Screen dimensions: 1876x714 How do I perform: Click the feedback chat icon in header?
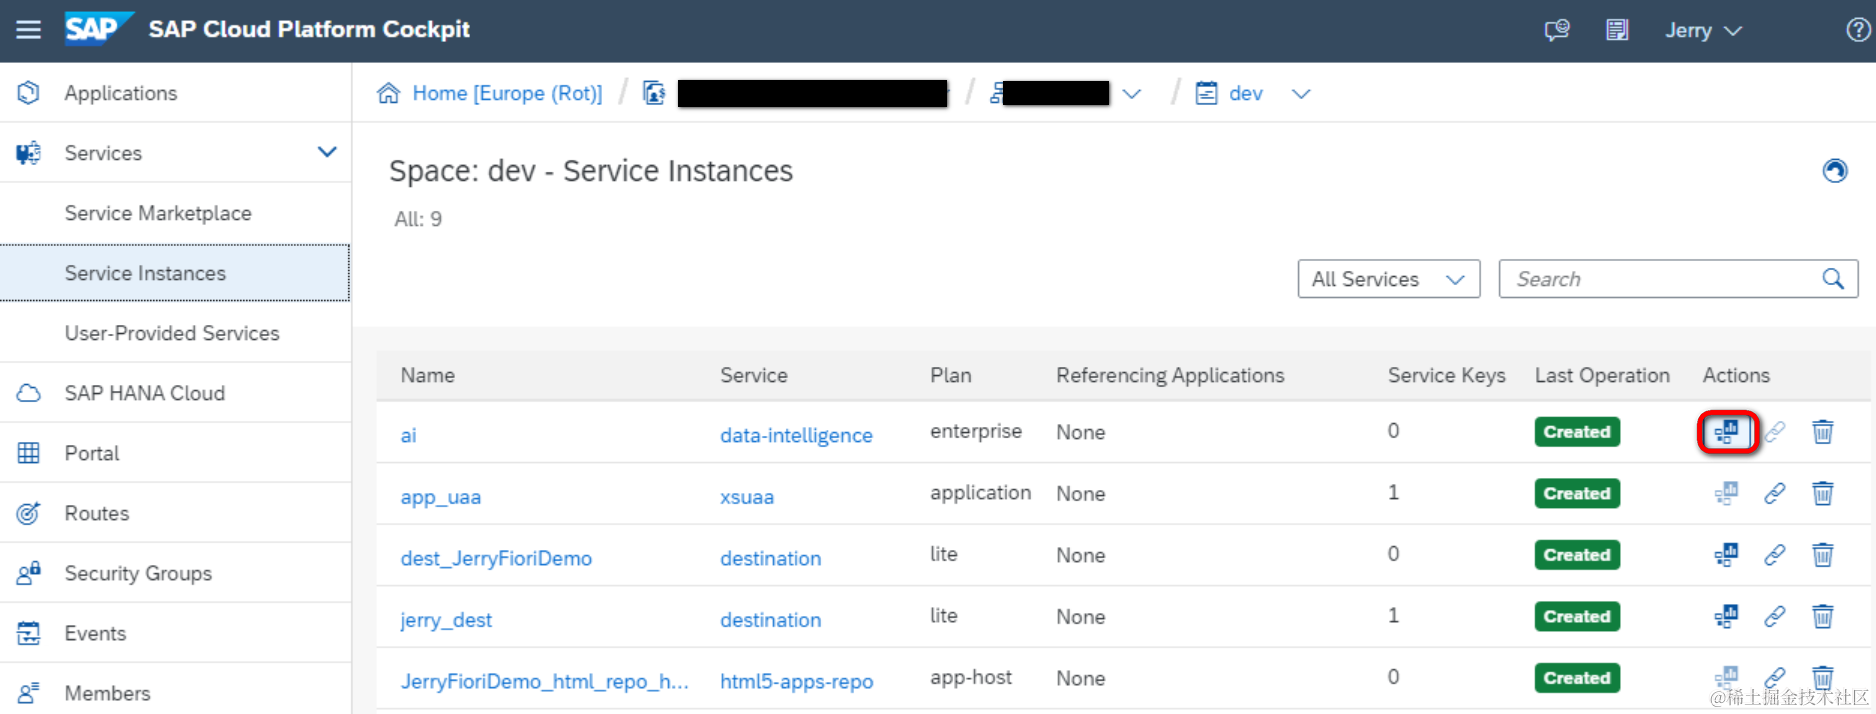tap(1557, 30)
